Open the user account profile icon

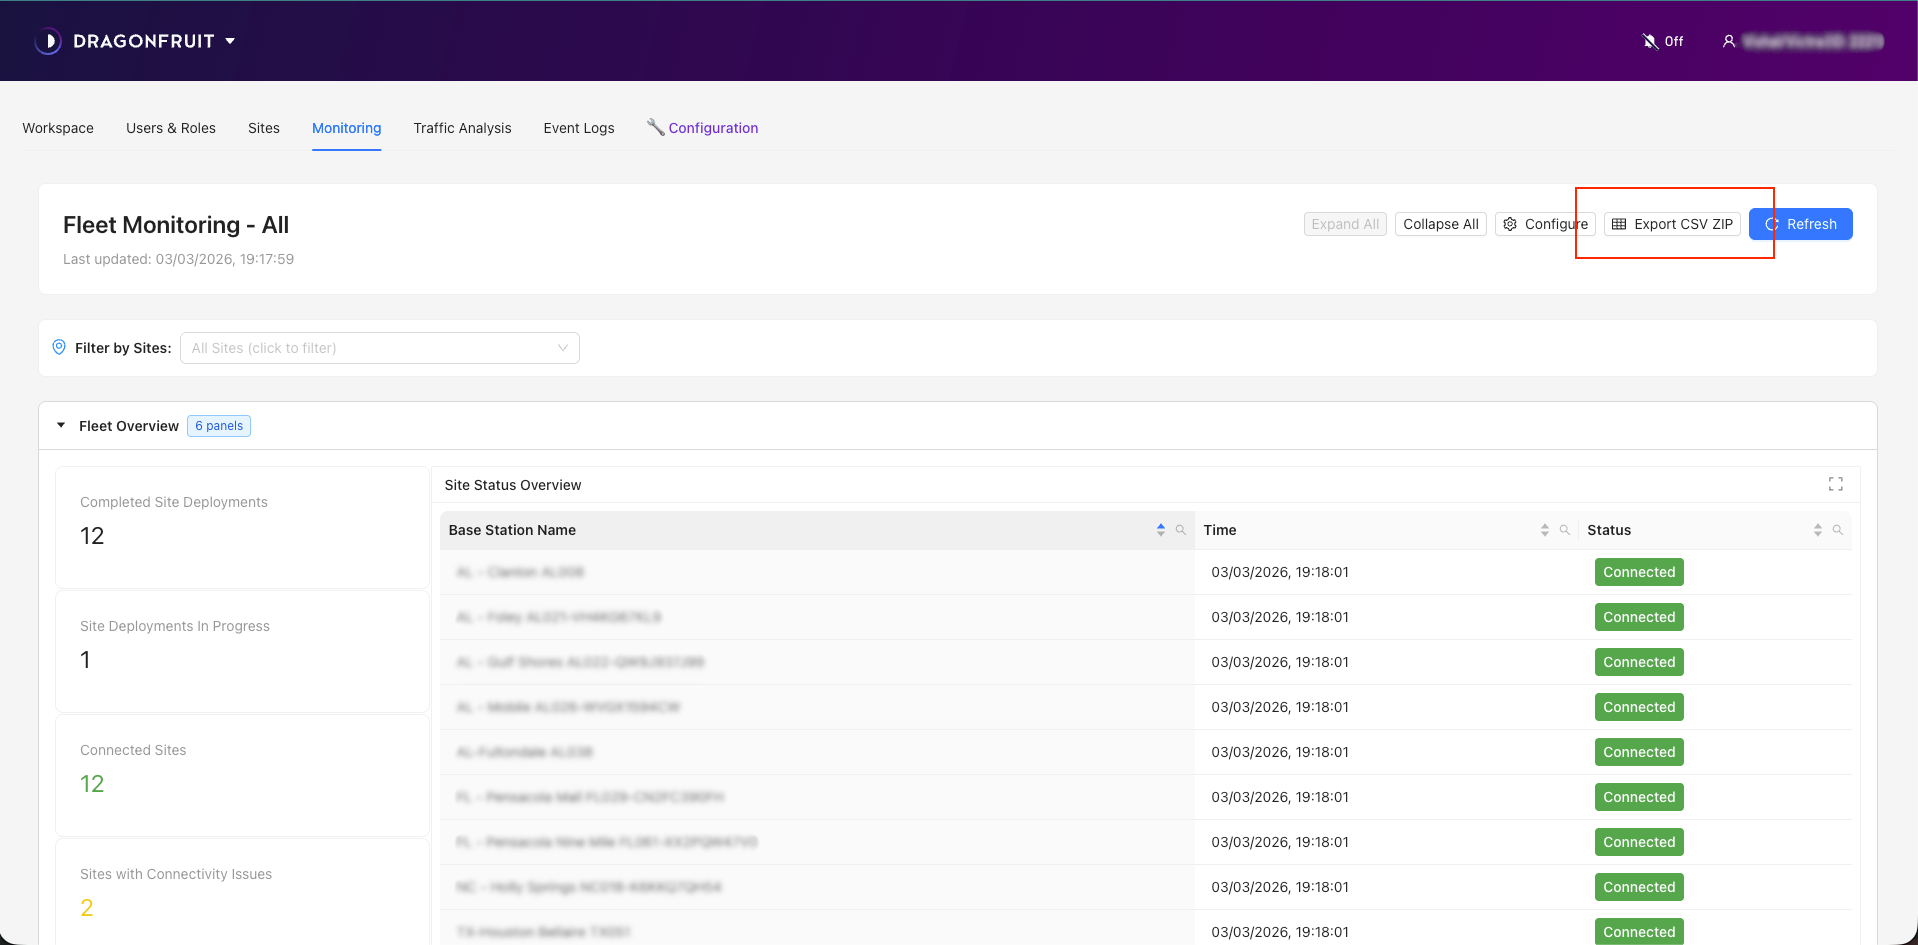point(1728,41)
